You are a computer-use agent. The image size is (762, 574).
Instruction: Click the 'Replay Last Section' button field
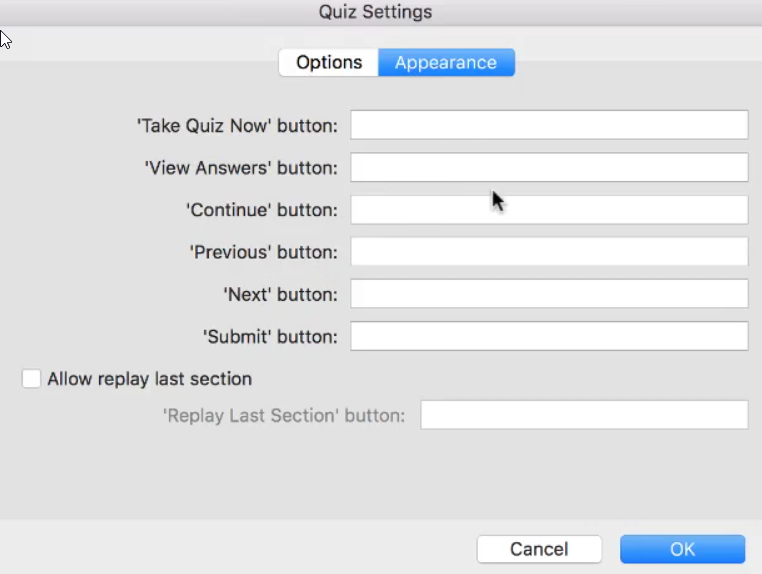point(584,415)
